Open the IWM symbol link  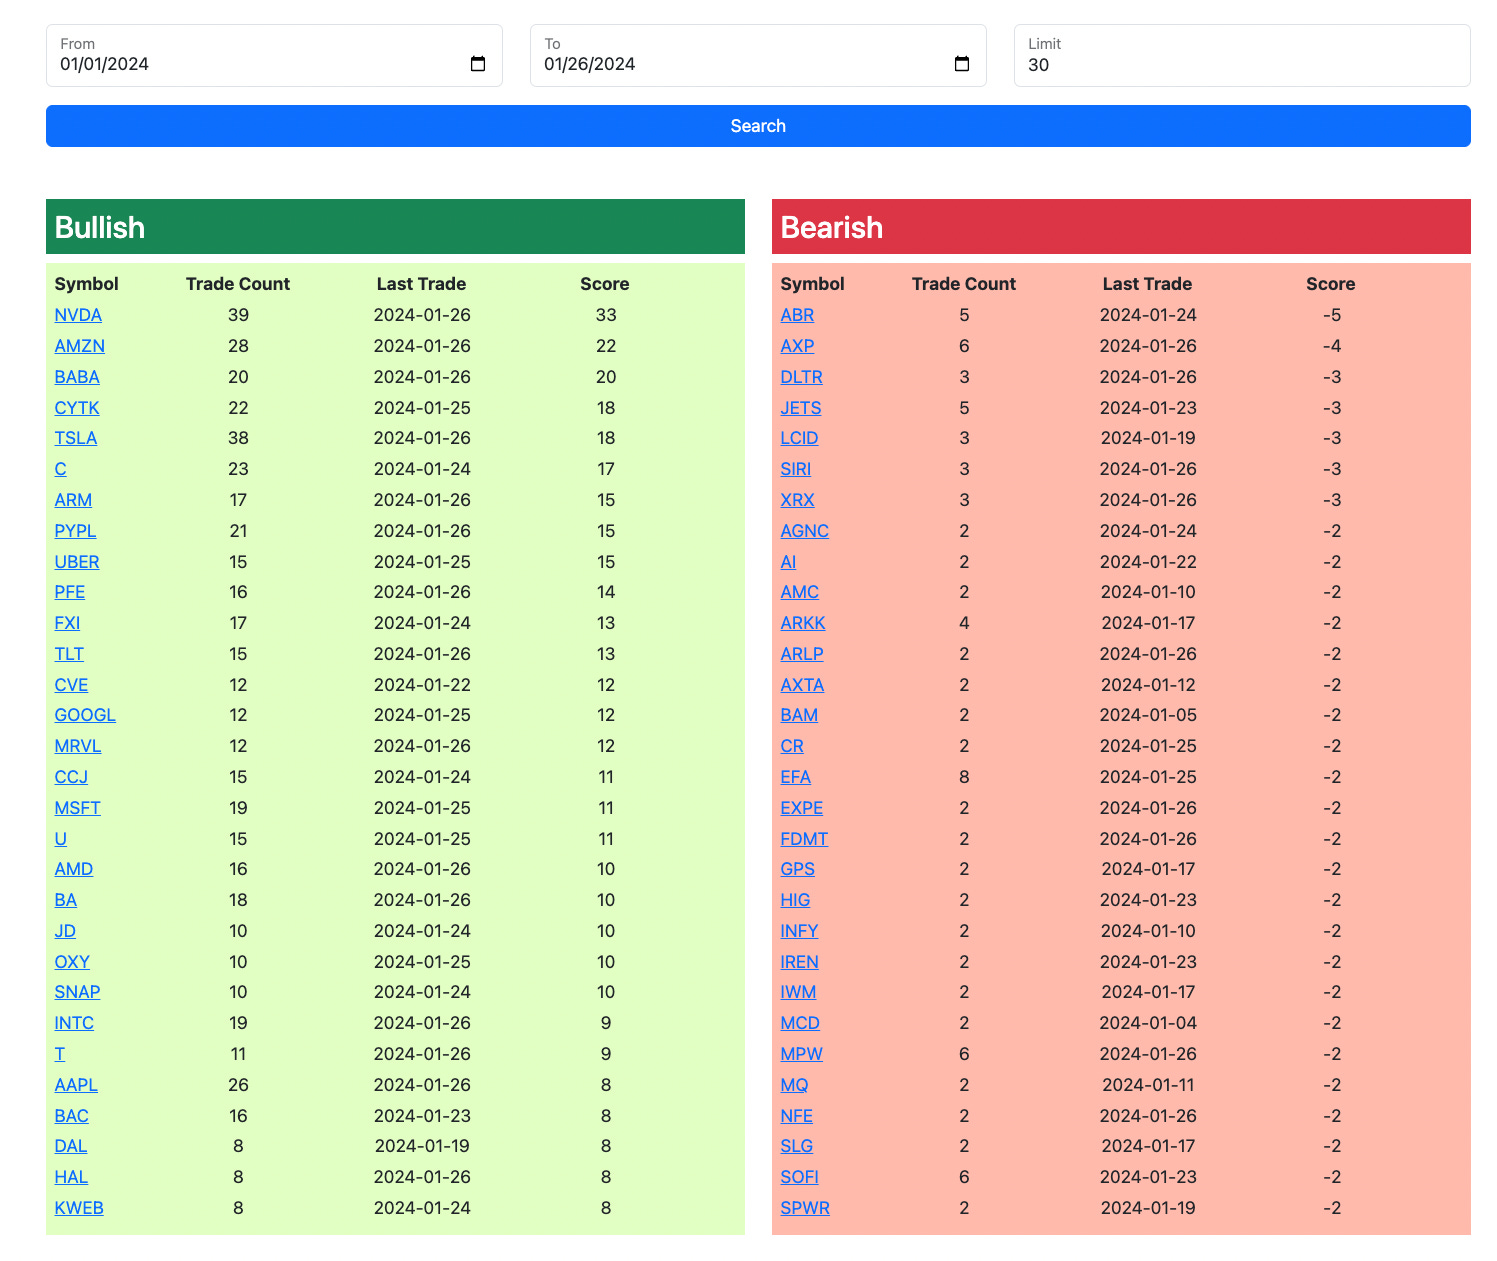click(798, 992)
